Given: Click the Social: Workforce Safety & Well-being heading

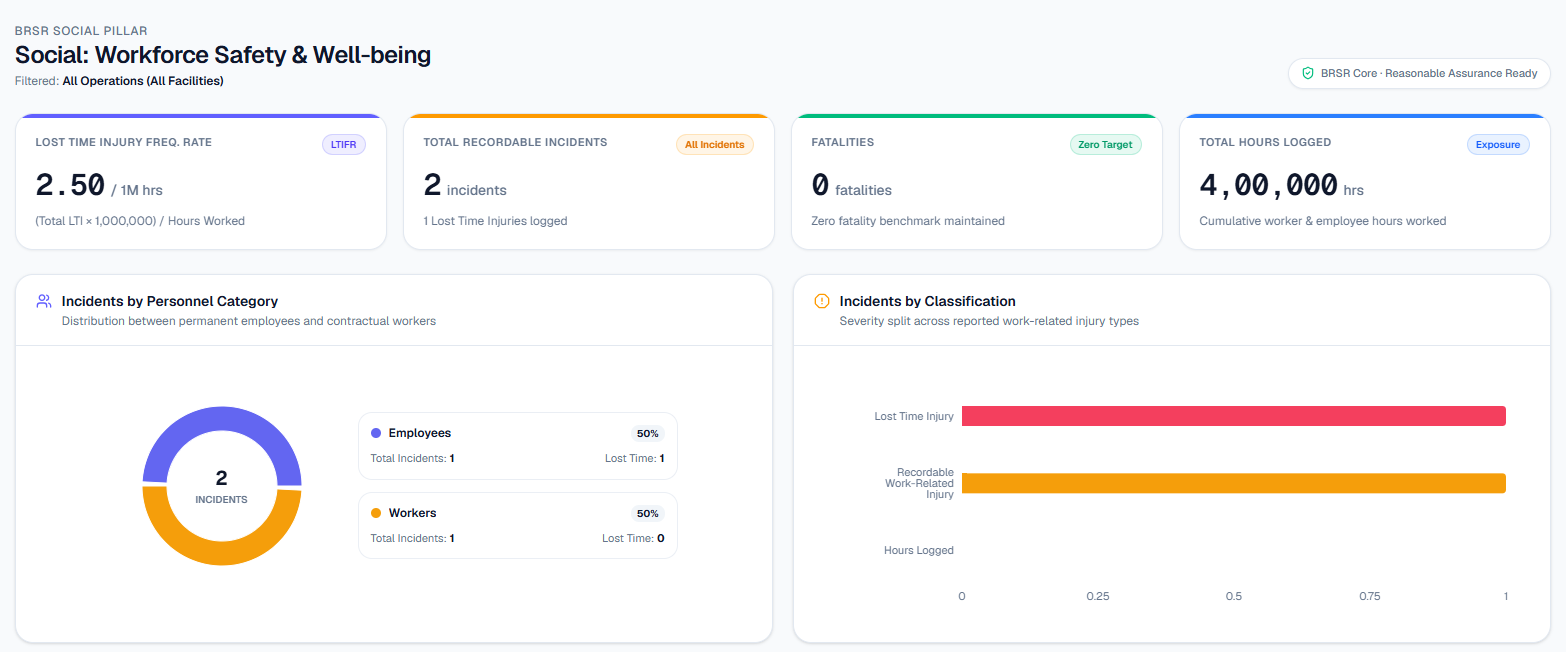Looking at the screenshot, I should click(x=223, y=55).
